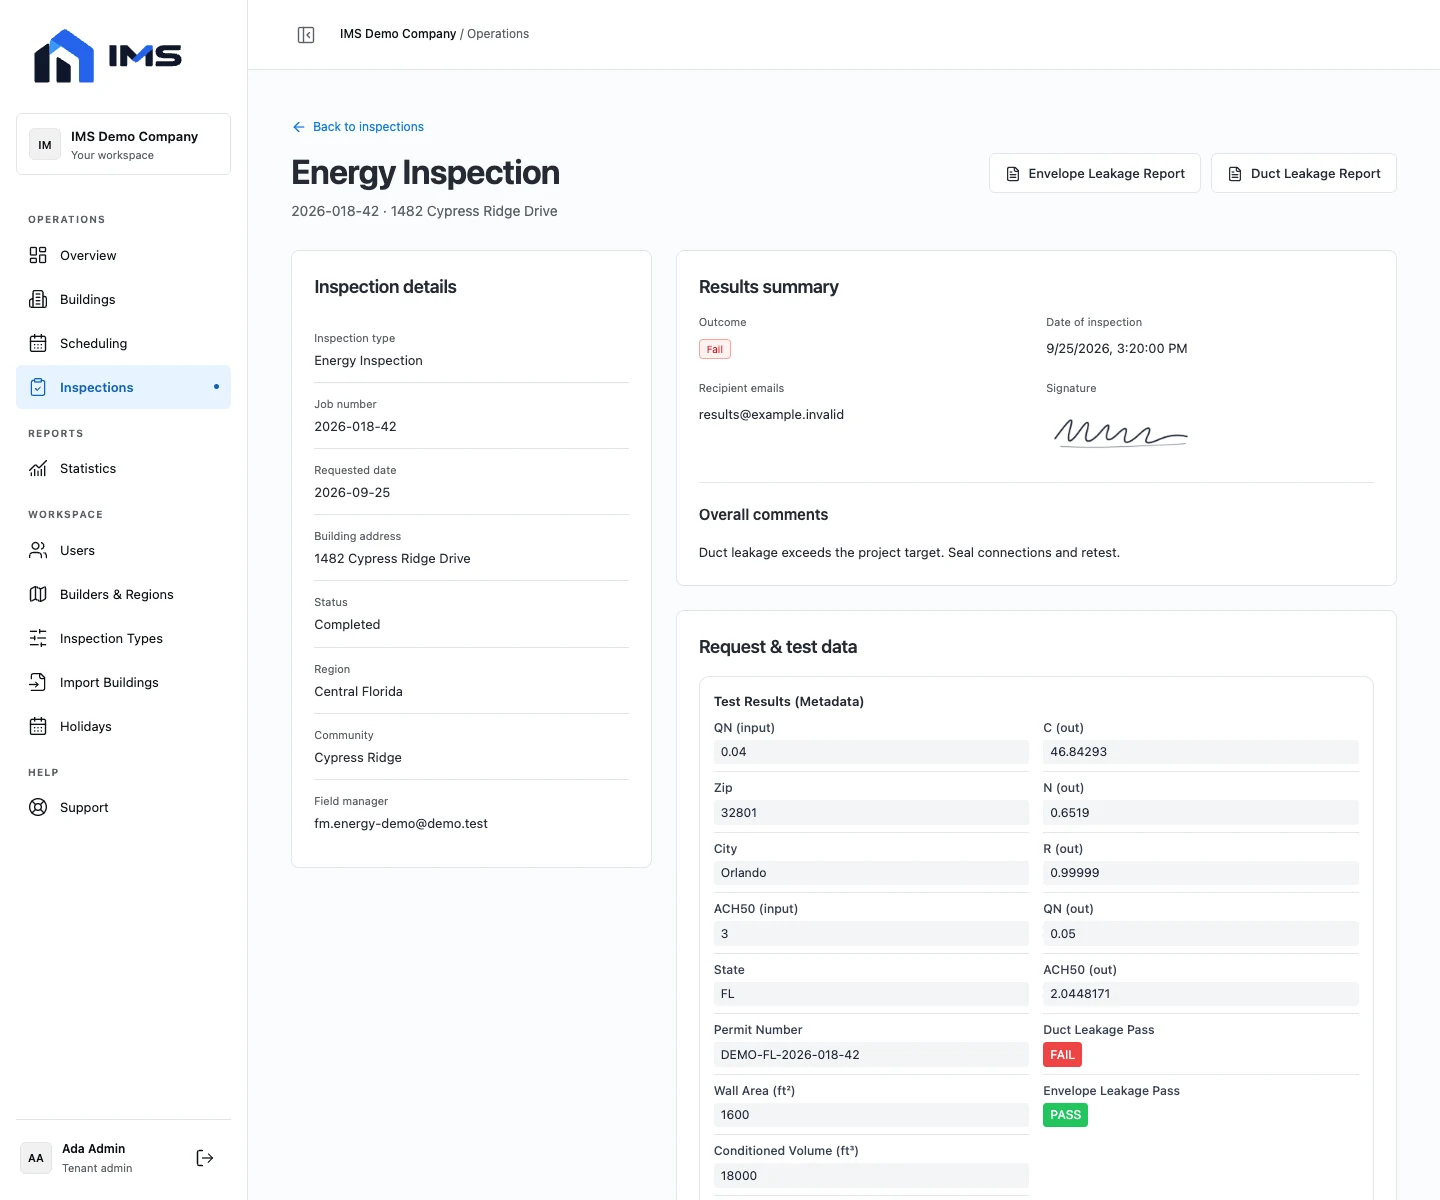Click the Completed status value
Image resolution: width=1440 pixels, height=1200 pixels.
click(347, 625)
